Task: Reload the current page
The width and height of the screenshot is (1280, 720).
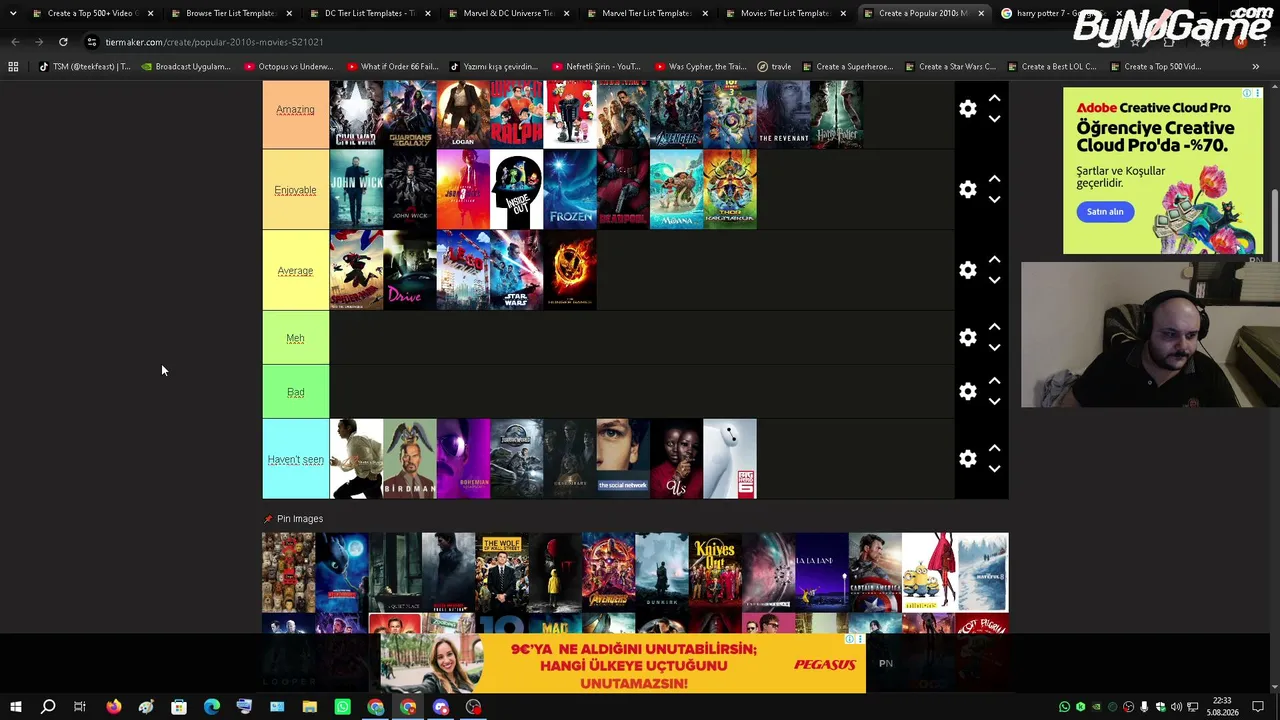Action: pos(63,42)
